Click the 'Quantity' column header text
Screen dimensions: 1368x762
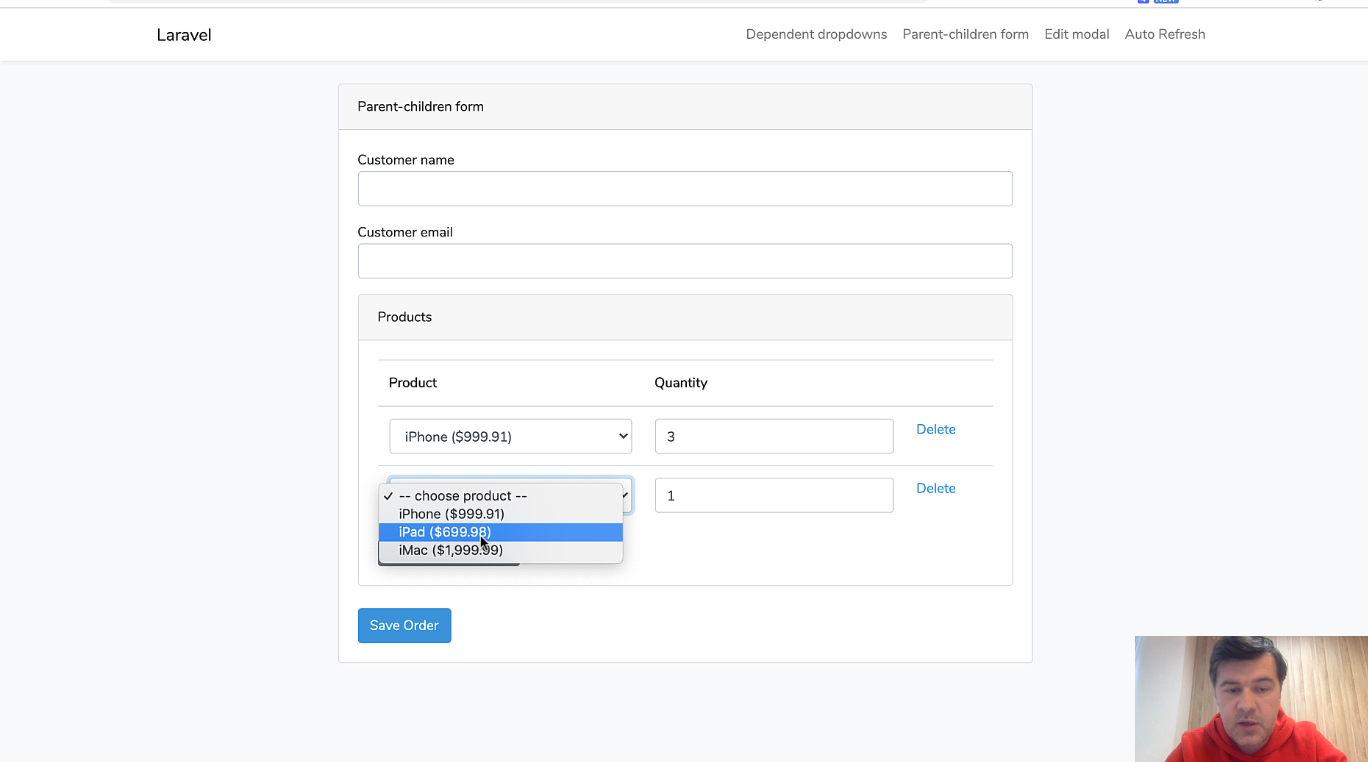tap(681, 383)
